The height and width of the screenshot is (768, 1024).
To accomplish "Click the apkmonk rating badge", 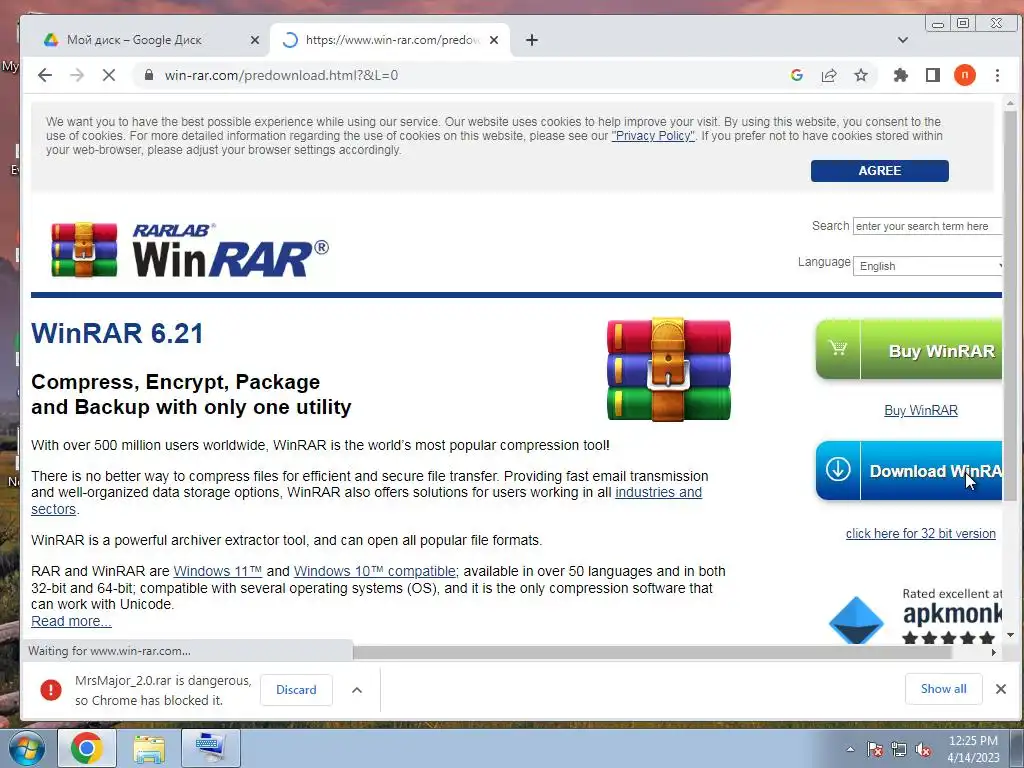I will (915, 615).
